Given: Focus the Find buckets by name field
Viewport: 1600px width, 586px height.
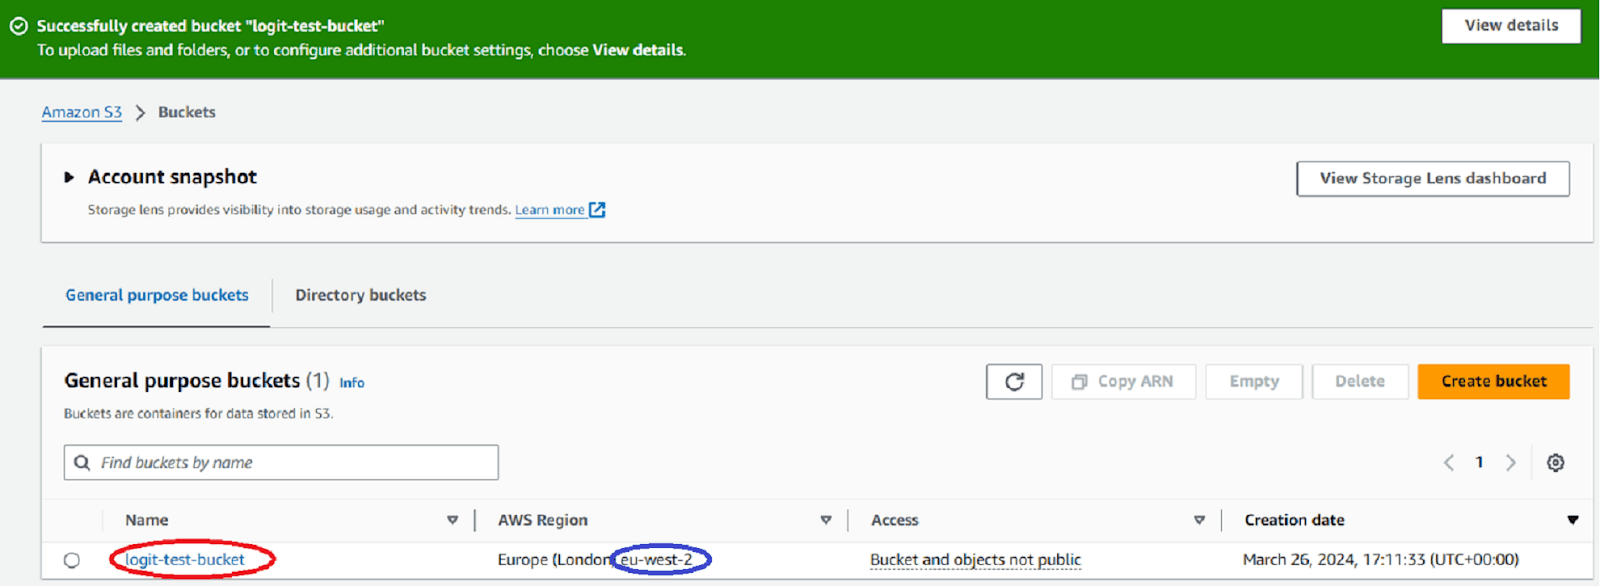Looking at the screenshot, I should click(x=281, y=462).
